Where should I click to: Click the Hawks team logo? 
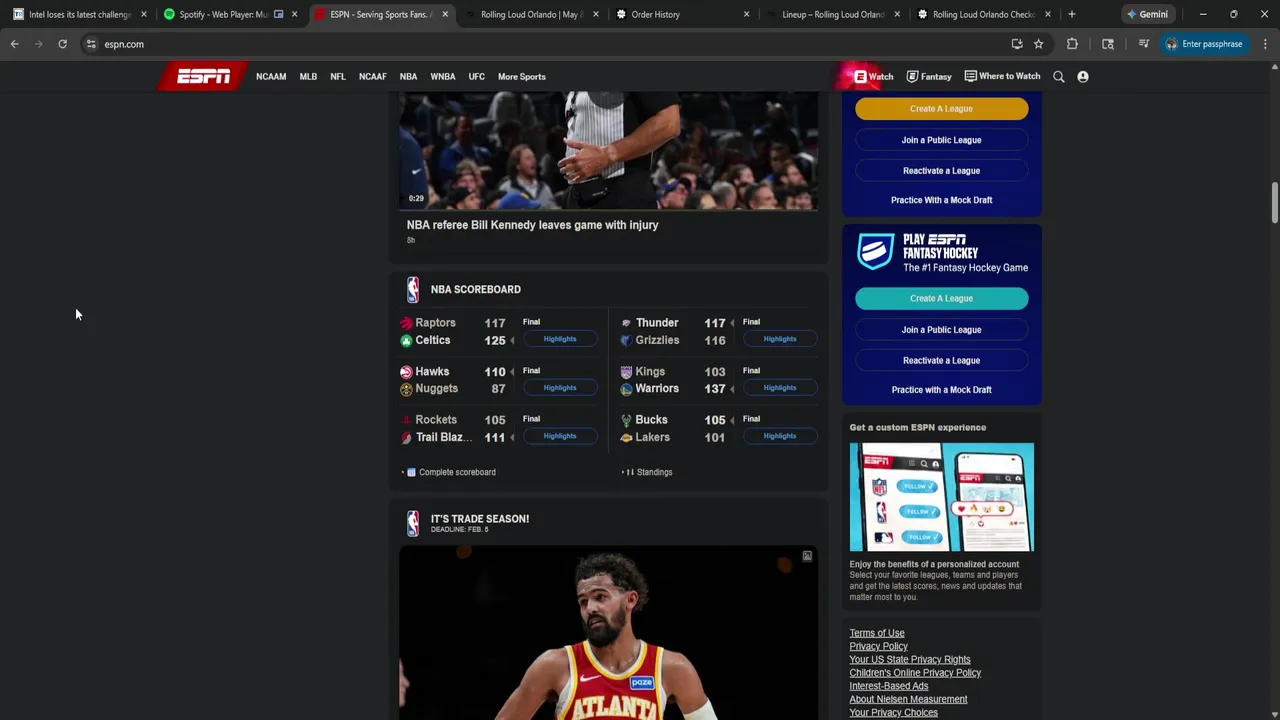click(406, 372)
